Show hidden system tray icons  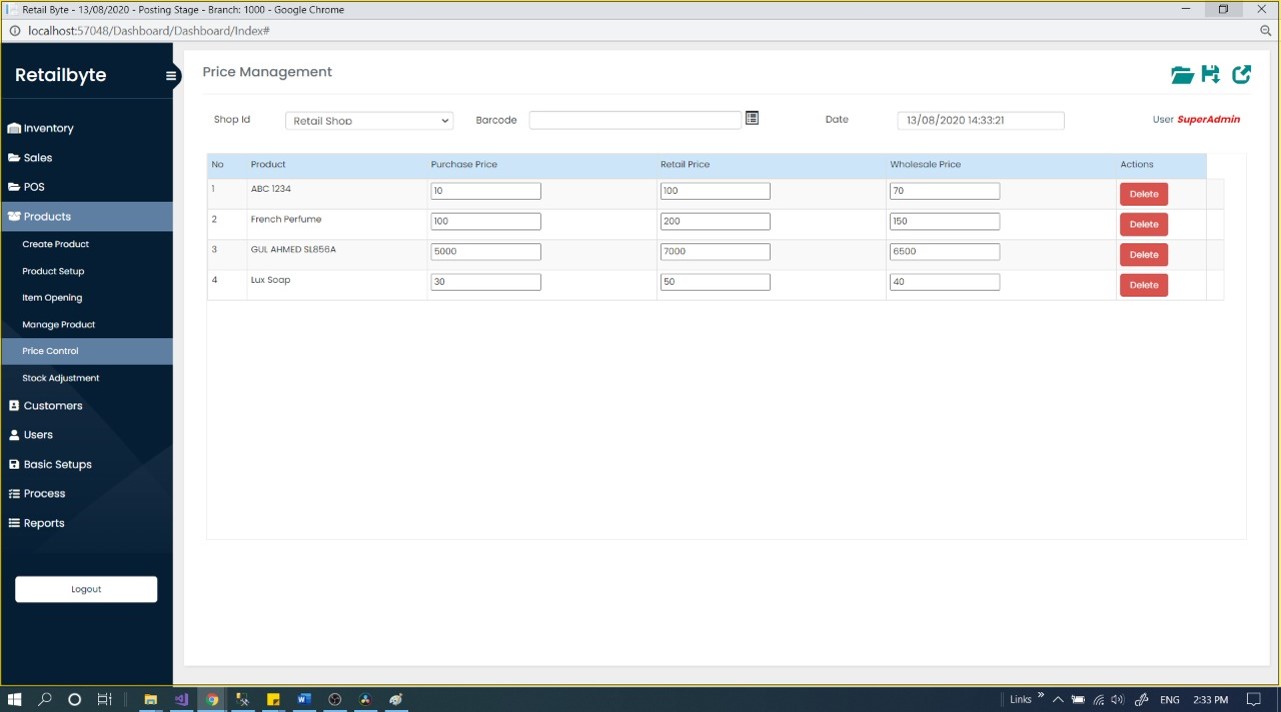click(1058, 700)
